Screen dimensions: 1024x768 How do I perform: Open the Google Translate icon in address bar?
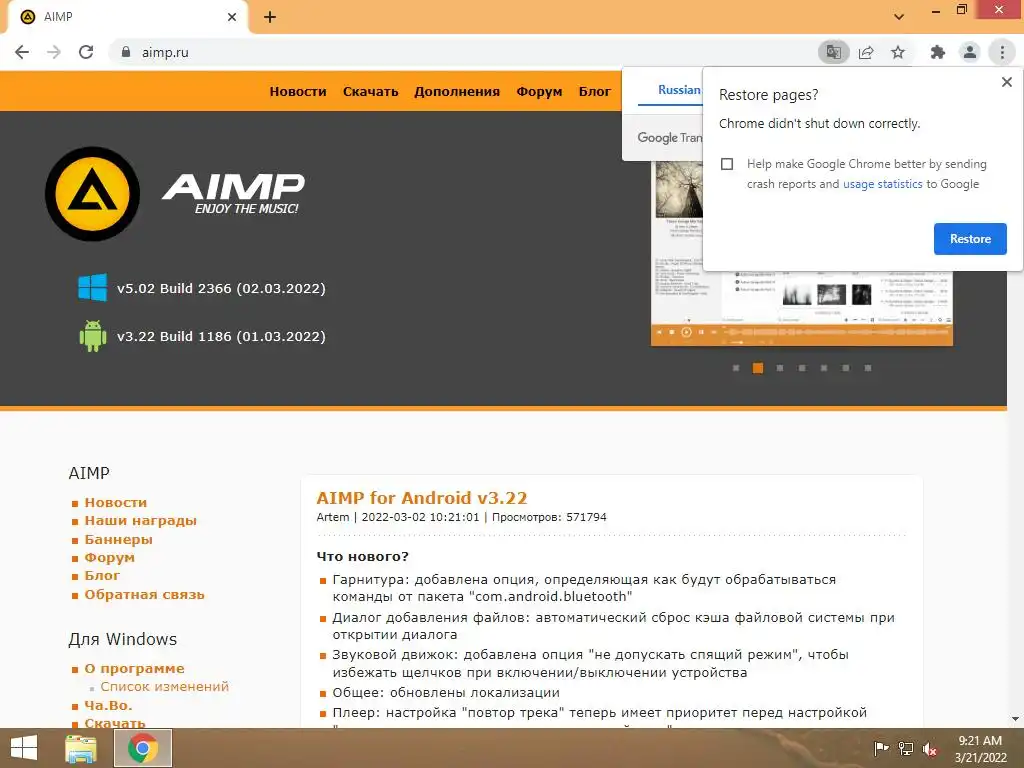point(833,52)
